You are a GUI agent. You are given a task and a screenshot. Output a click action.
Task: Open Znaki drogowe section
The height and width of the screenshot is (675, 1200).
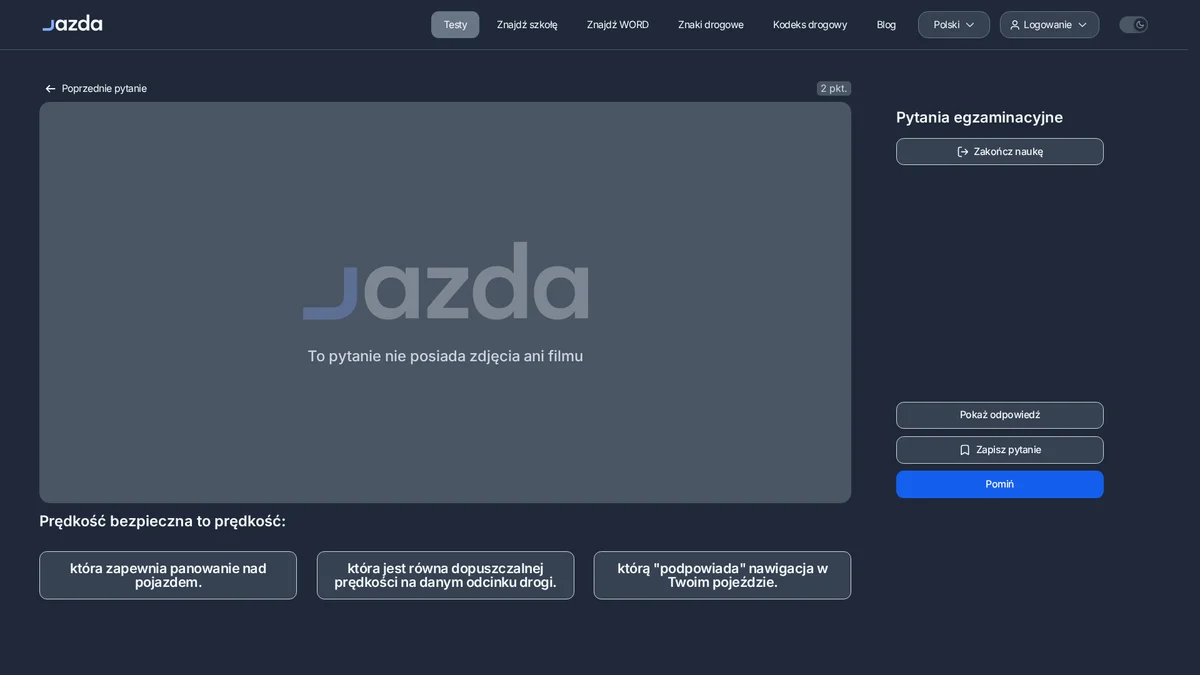tap(711, 25)
